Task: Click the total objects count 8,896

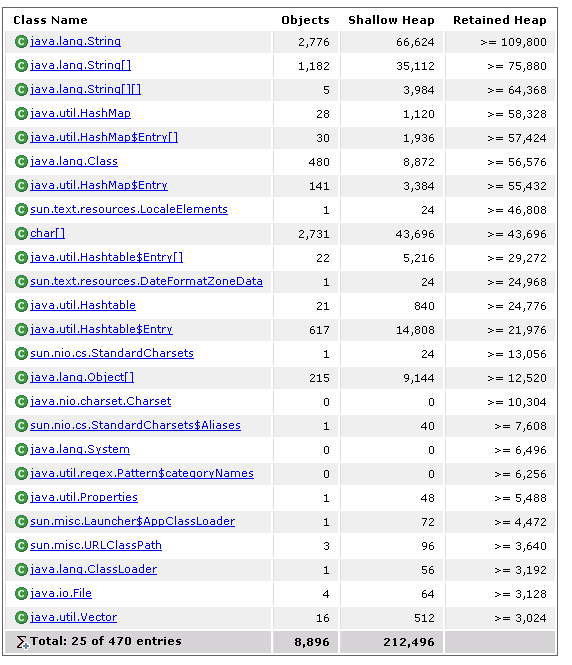Action: 312,642
